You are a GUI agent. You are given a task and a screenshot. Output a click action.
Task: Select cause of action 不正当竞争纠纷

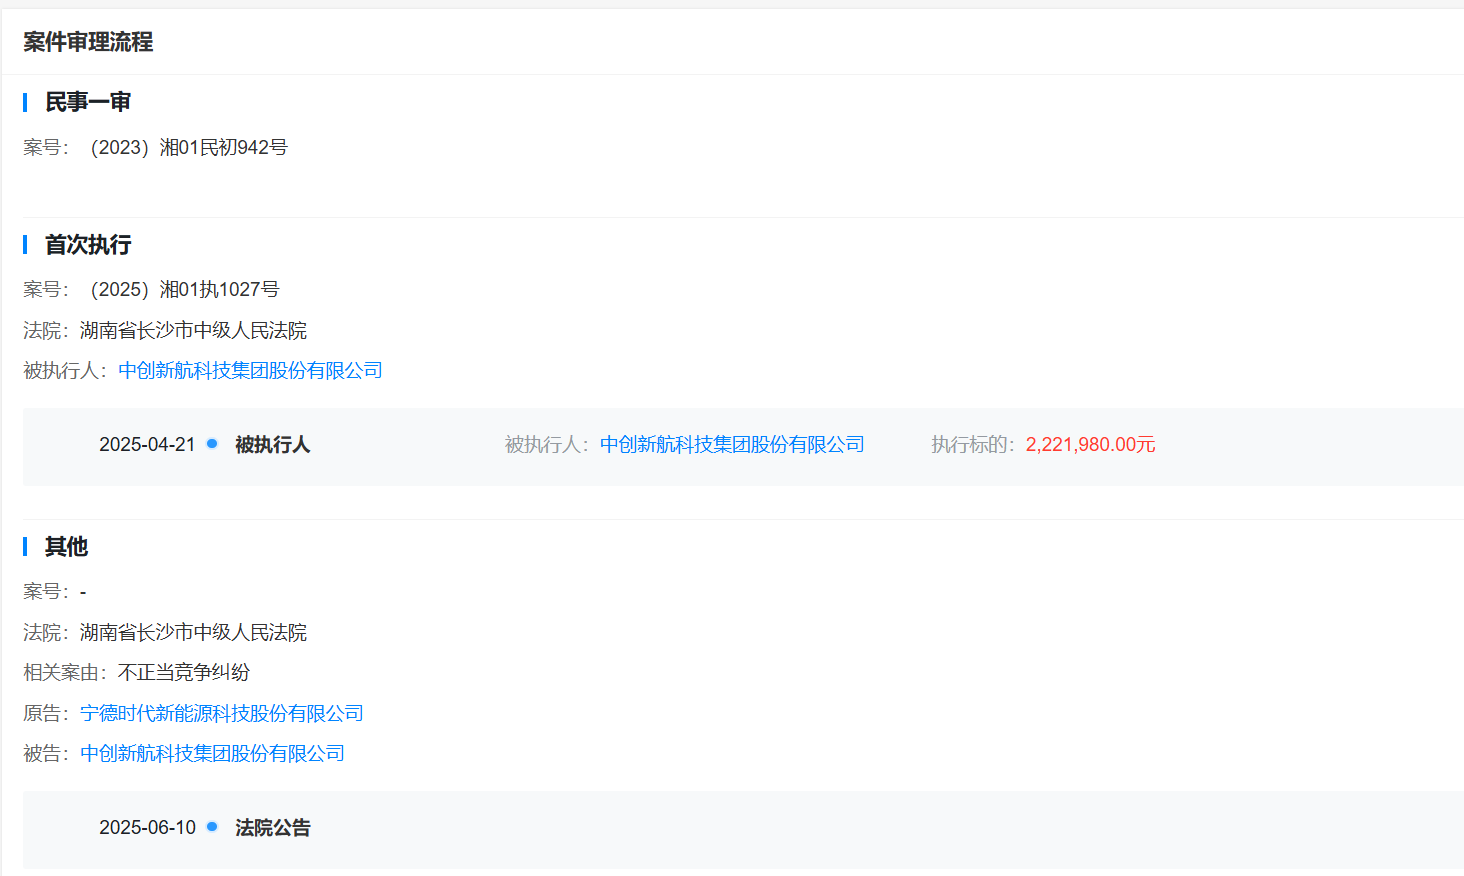click(184, 673)
